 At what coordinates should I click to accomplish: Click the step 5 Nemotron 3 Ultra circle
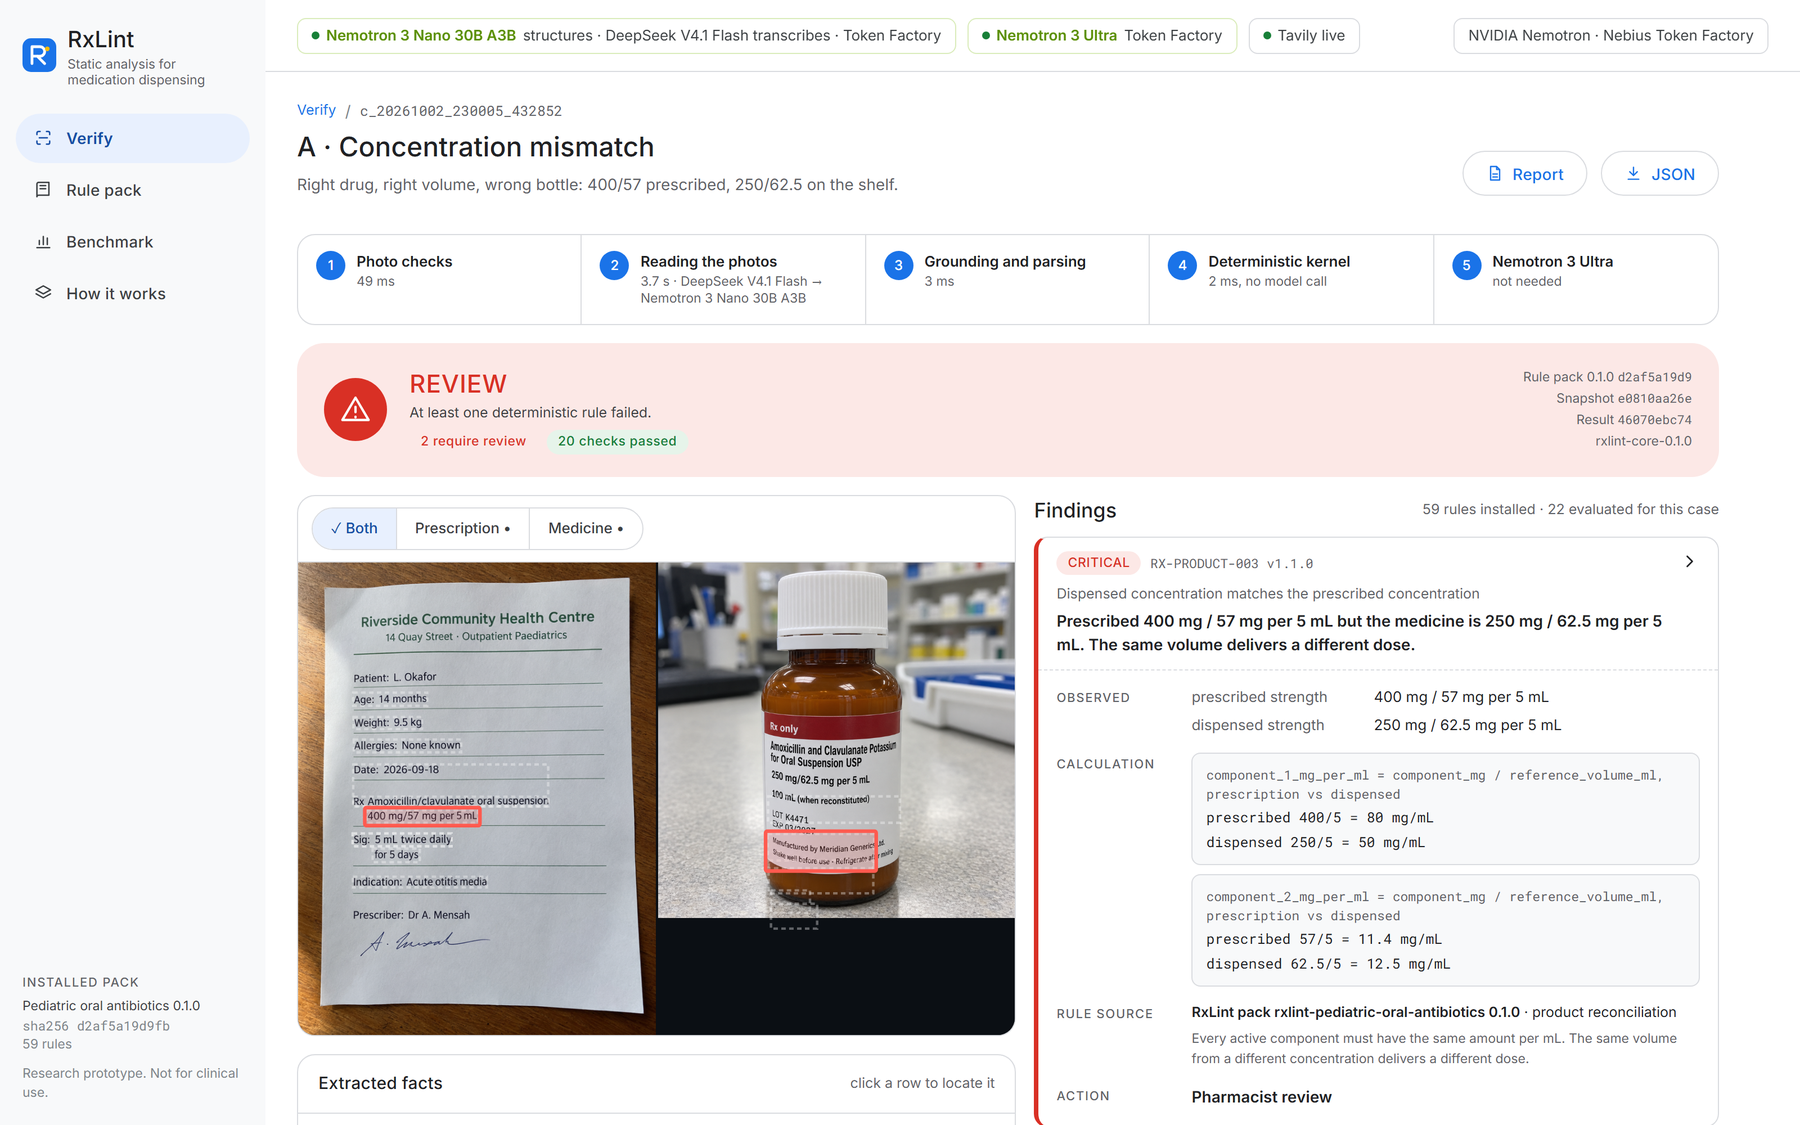pyautogui.click(x=1466, y=266)
